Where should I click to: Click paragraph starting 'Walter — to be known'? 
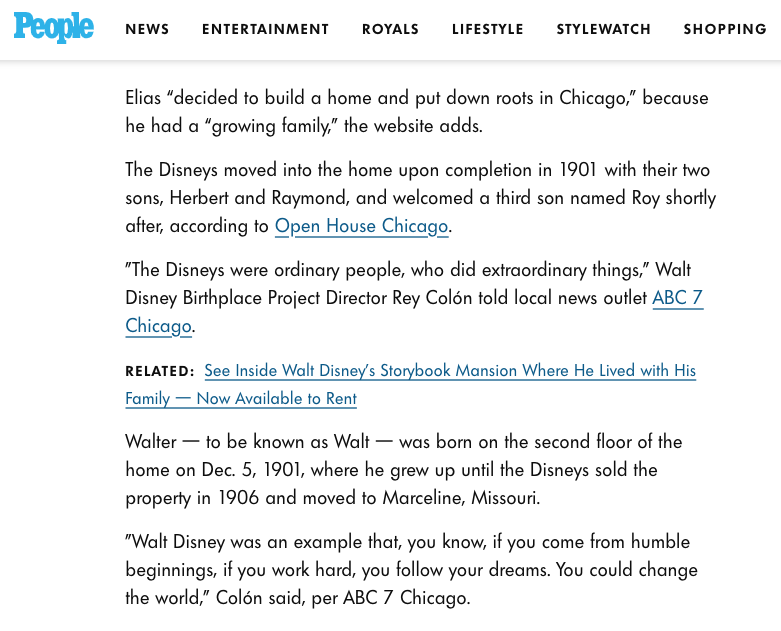(403, 470)
